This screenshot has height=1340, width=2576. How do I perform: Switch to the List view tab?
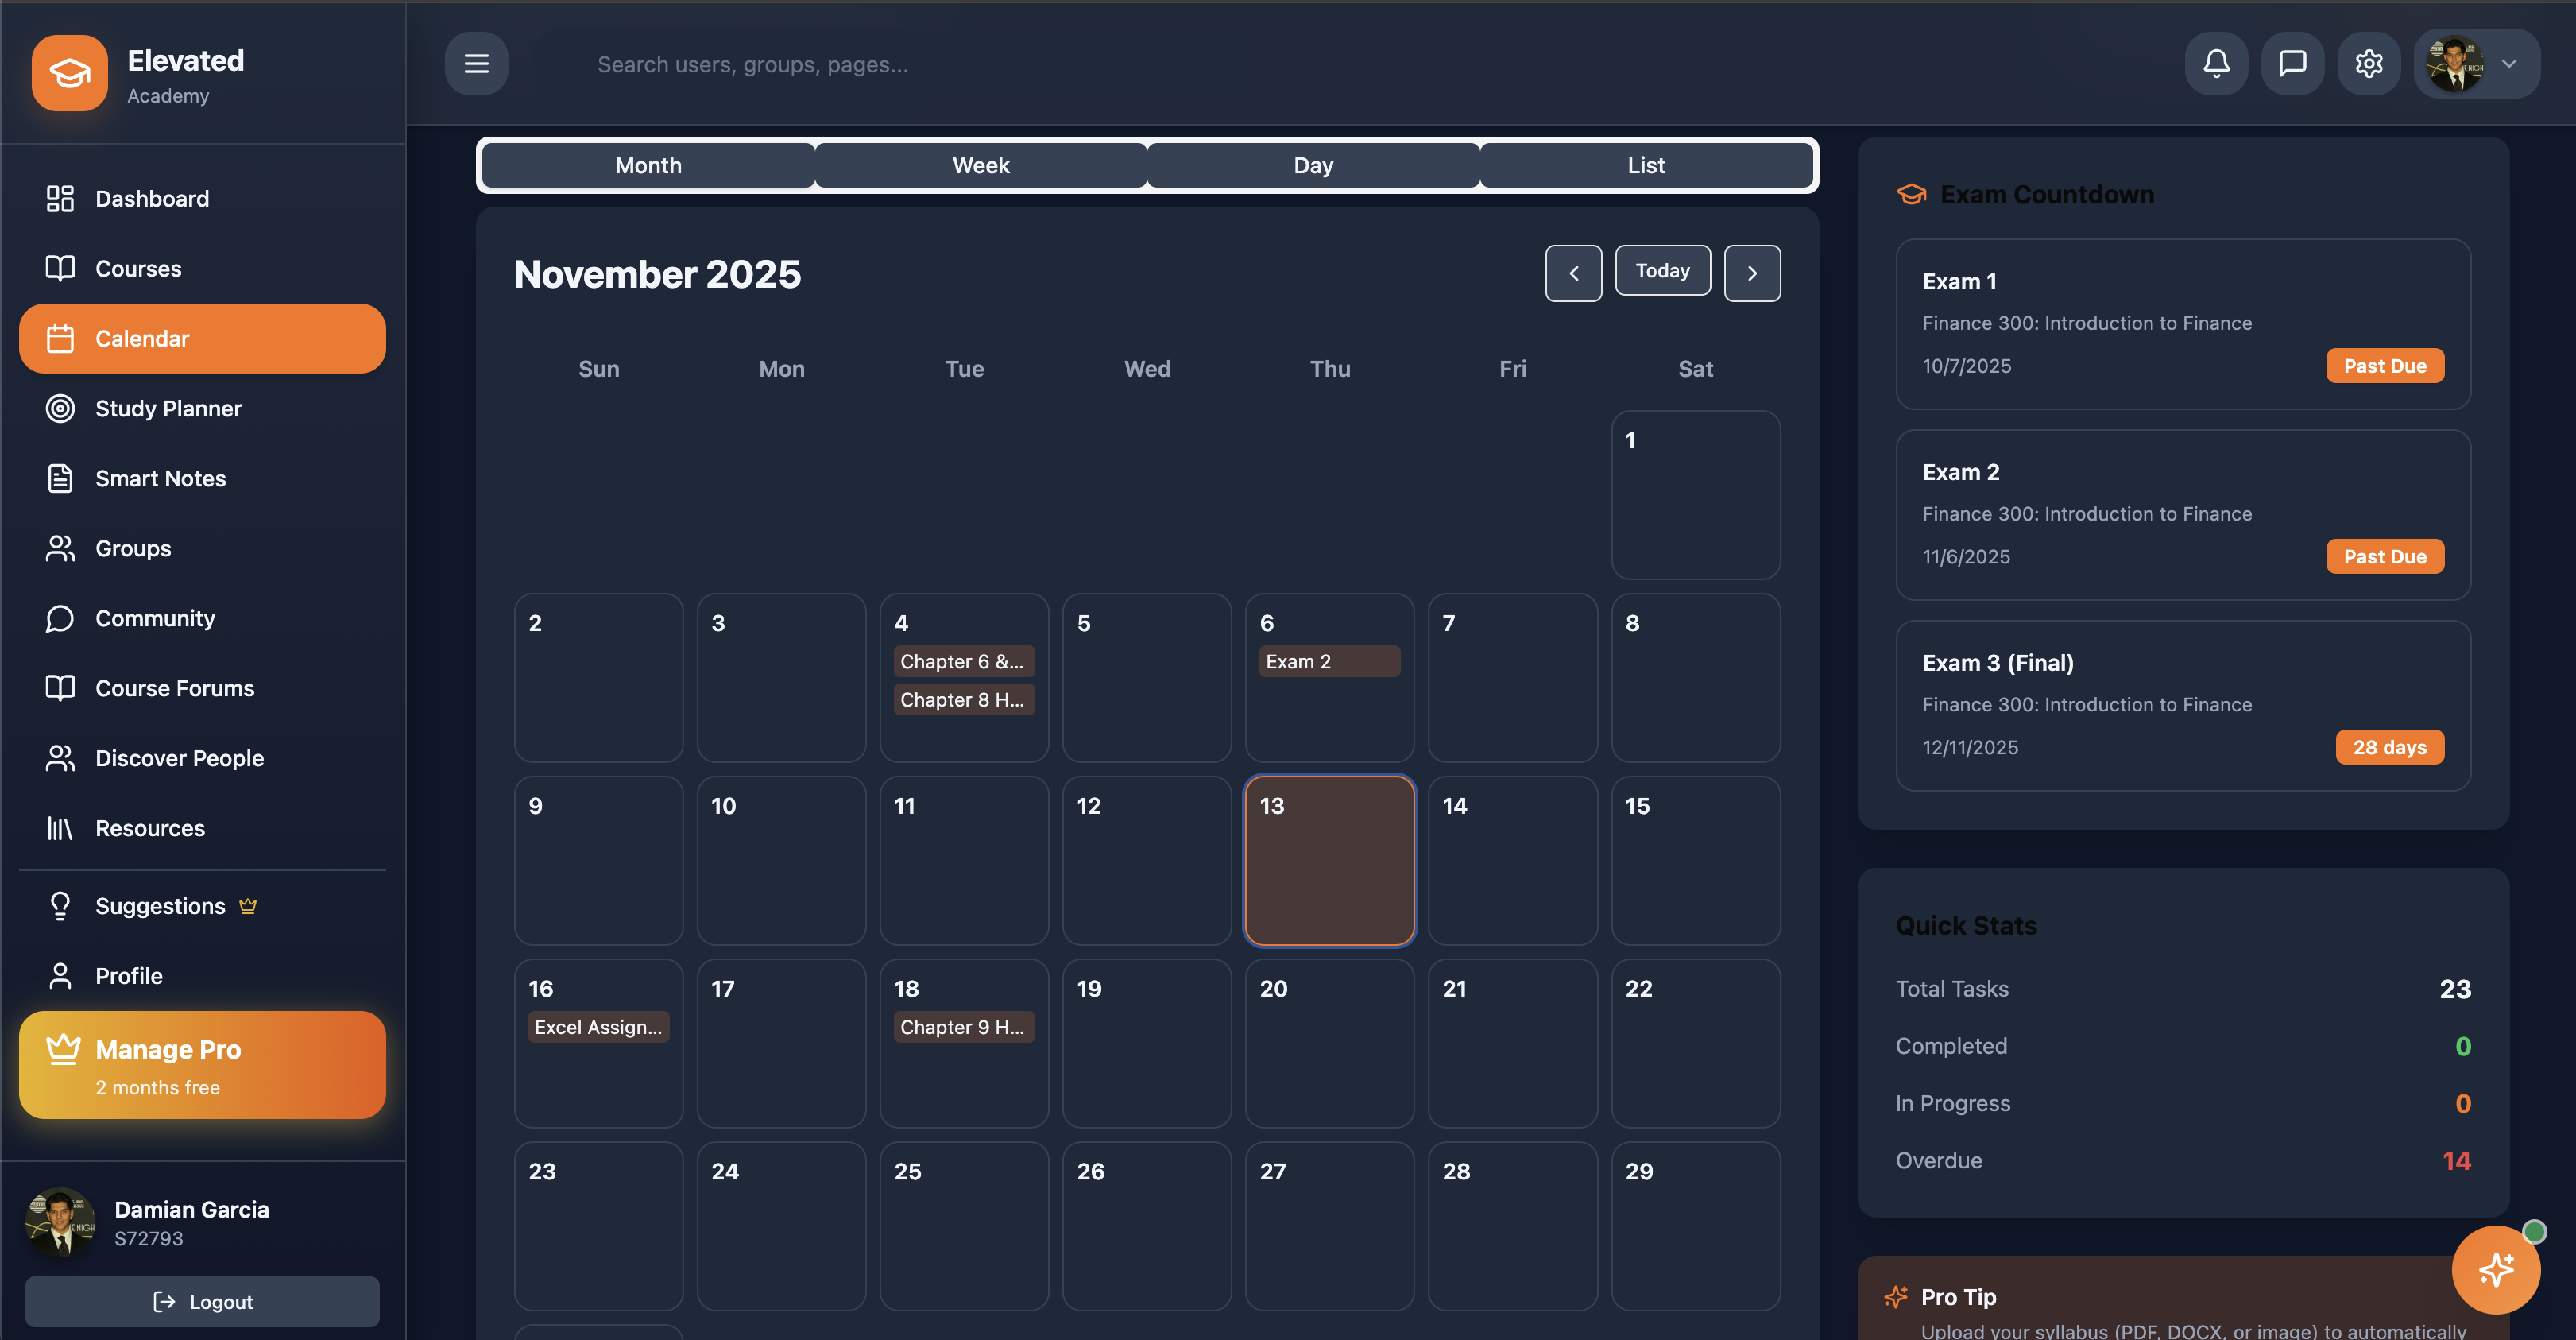1646,165
